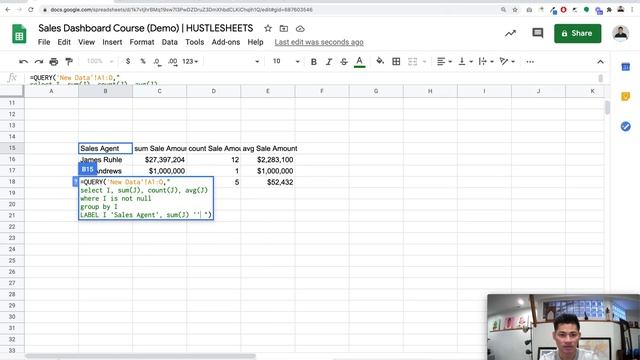Select the '$52,432' cell
This screenshot has height=360, width=640.
tap(268, 182)
